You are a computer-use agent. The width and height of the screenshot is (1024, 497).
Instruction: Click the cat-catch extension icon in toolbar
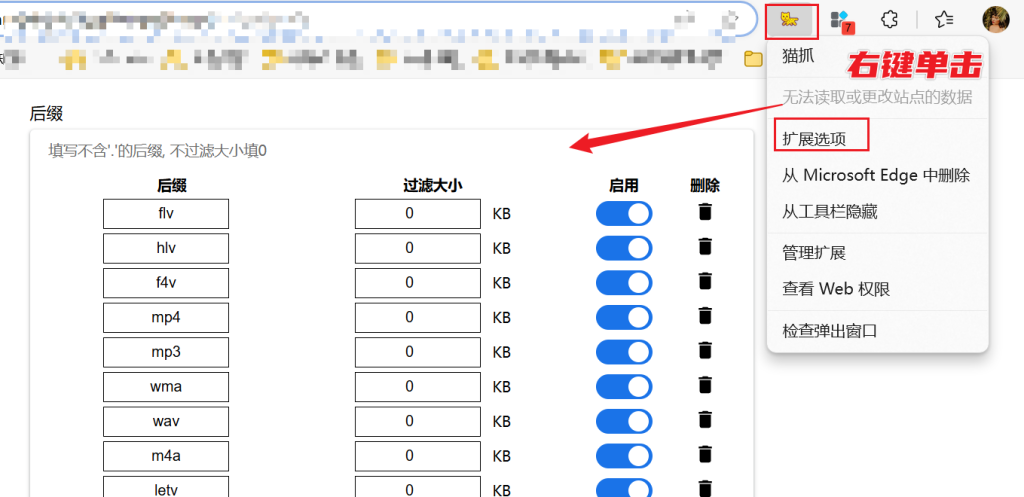pos(791,19)
